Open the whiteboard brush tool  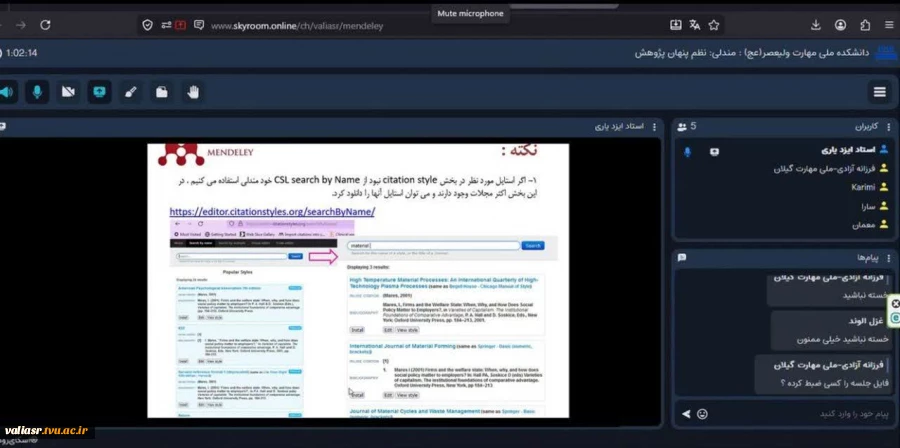(131, 92)
